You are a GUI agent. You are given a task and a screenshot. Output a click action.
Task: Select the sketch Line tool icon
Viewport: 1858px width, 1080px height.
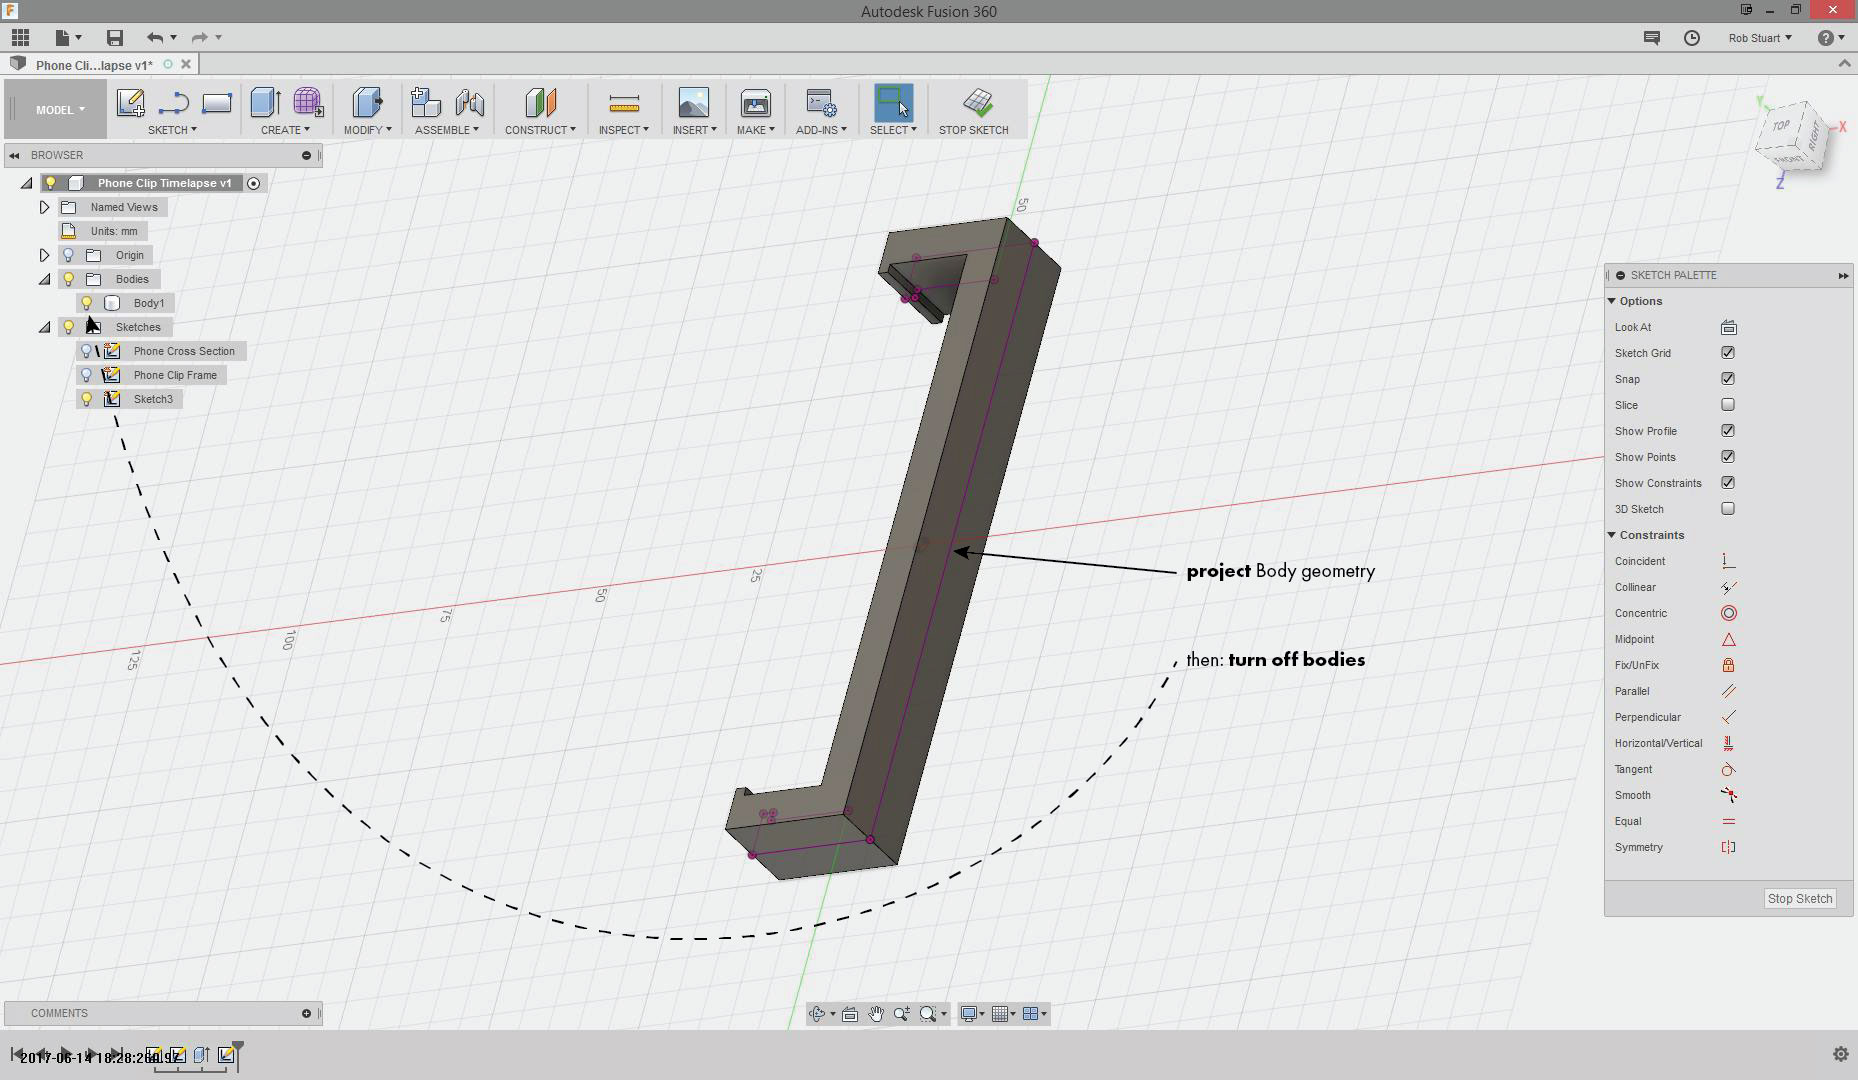pos(173,103)
